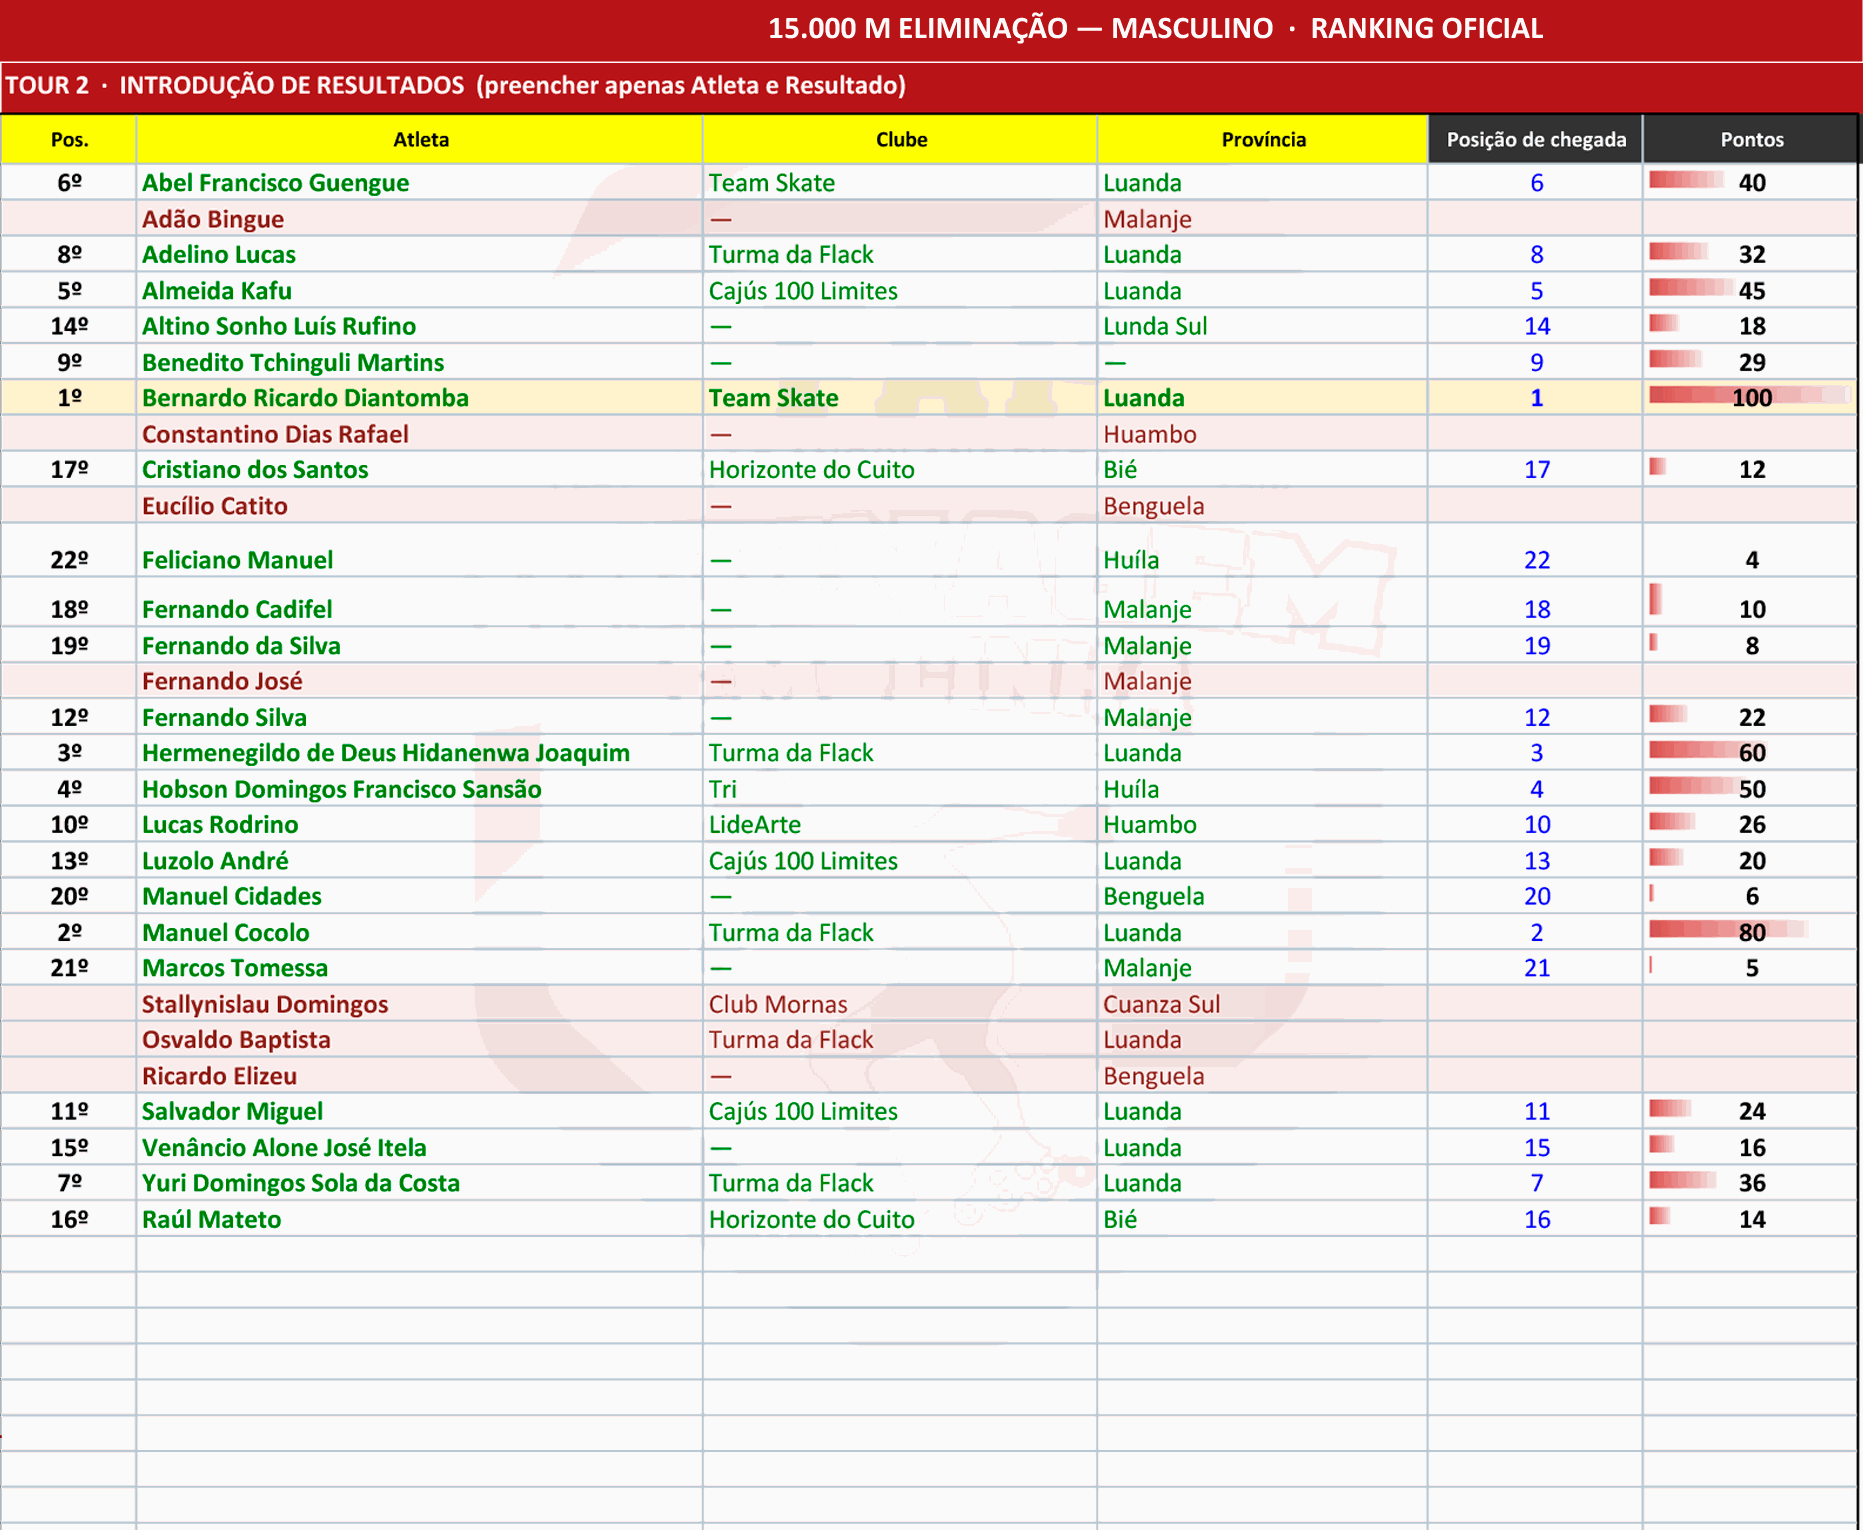Image resolution: width=1863 pixels, height=1530 pixels.
Task: Select the 'Pontos' column header
Action: pos(1751,139)
